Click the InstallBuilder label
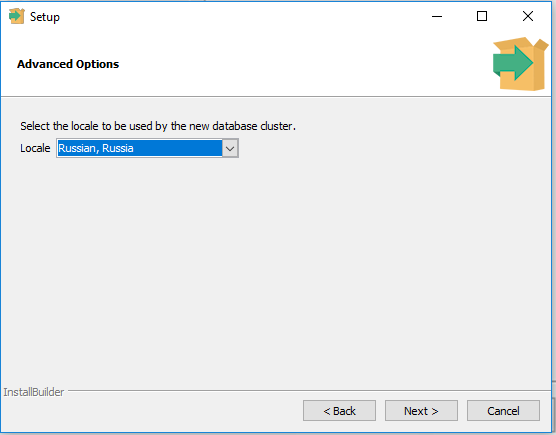 (x=34, y=392)
